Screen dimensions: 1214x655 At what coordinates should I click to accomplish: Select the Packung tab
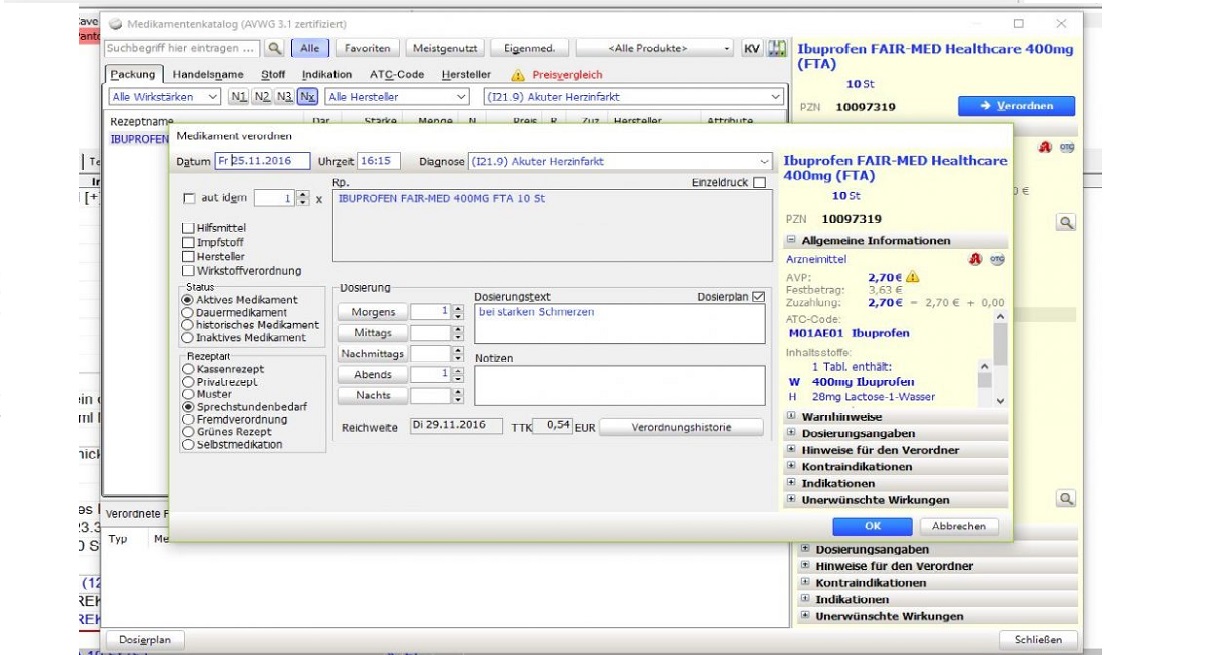(133, 75)
